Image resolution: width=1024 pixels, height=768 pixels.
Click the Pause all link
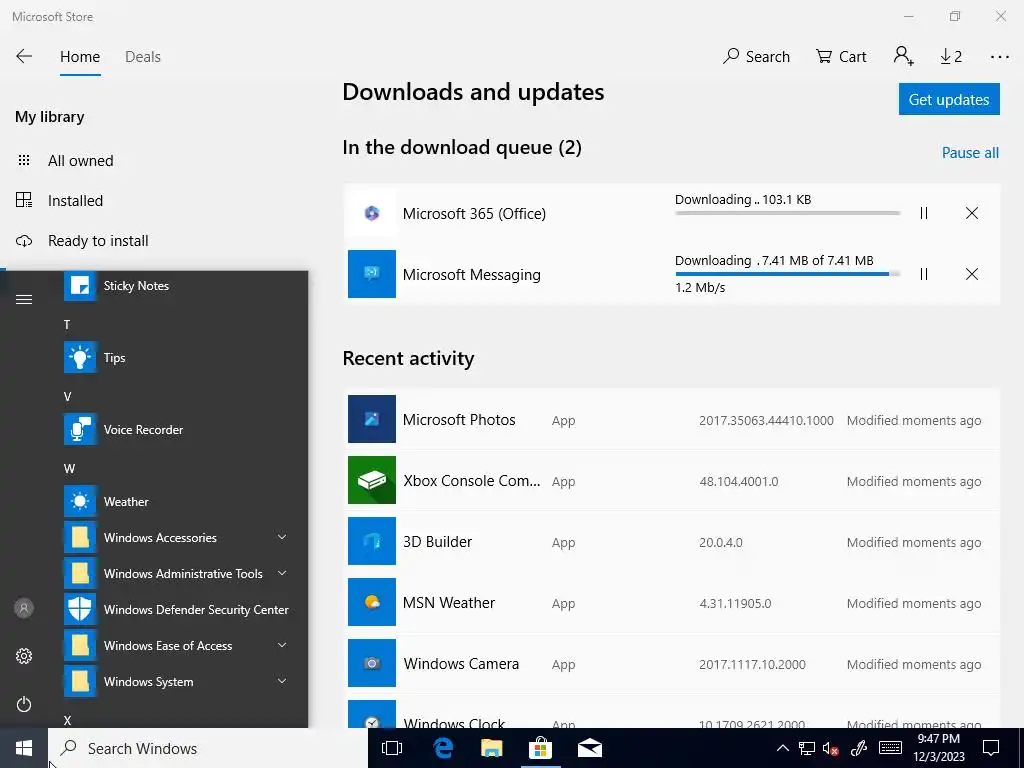[970, 153]
